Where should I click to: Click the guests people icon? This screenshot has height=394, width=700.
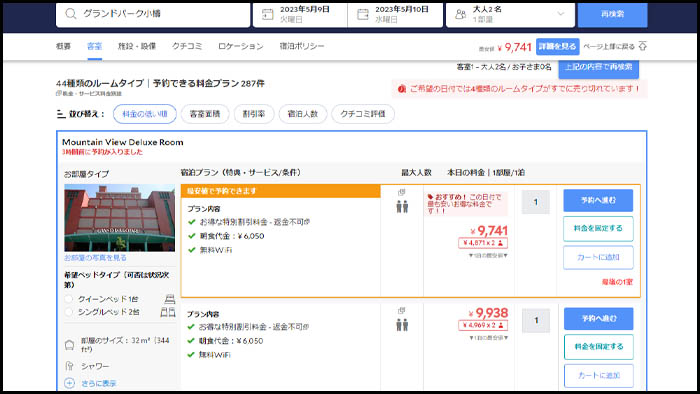pos(460,14)
